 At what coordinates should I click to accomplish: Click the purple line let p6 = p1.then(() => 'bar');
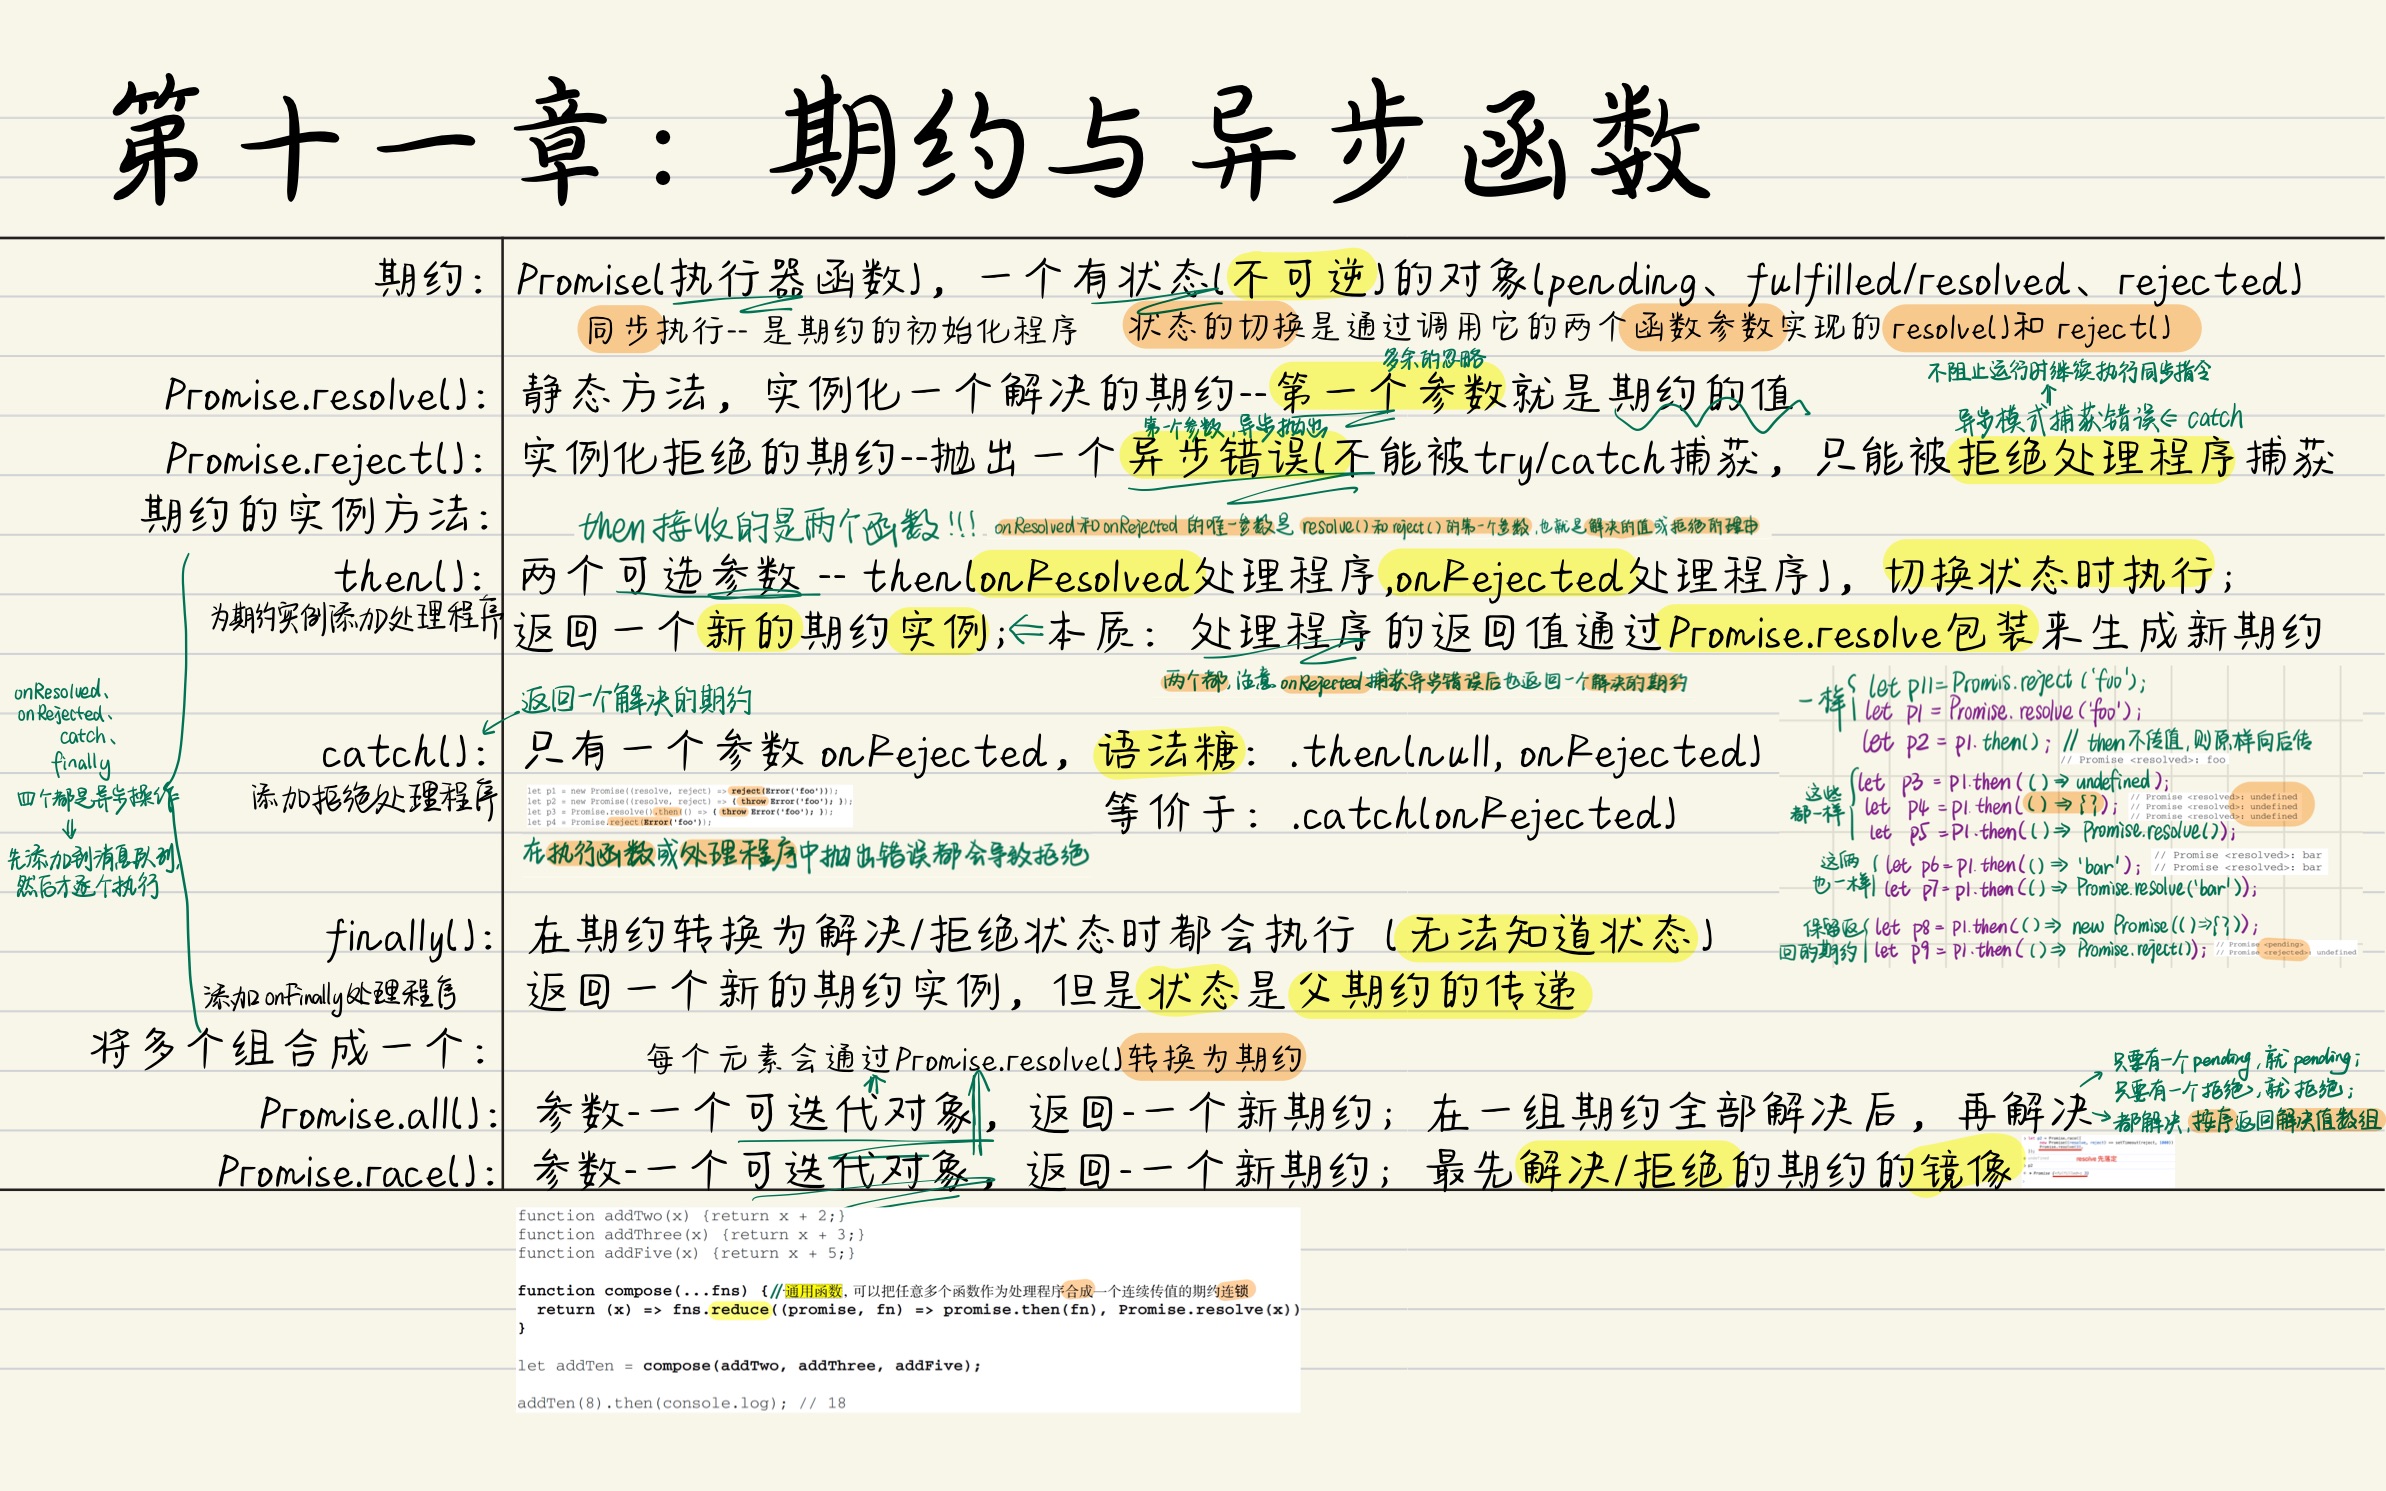click(2013, 865)
